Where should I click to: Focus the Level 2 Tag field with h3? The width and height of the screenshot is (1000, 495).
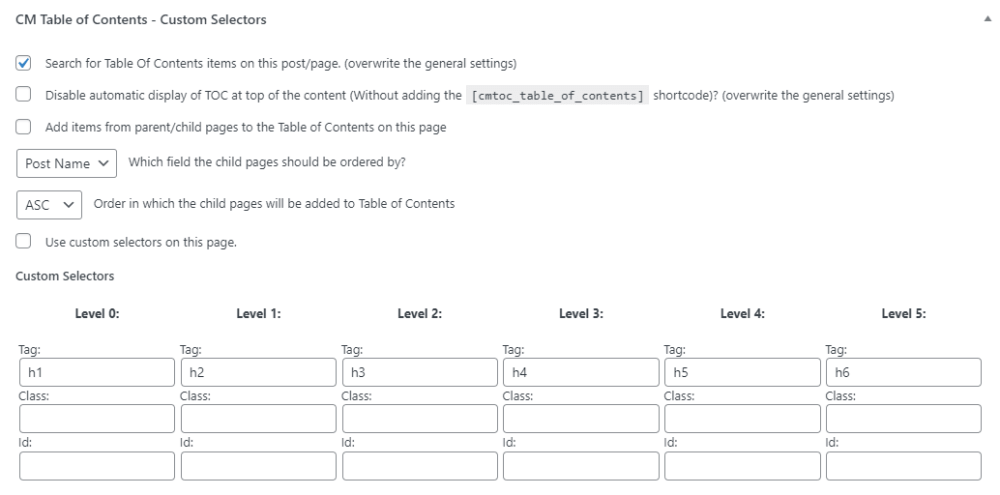[x=419, y=373]
